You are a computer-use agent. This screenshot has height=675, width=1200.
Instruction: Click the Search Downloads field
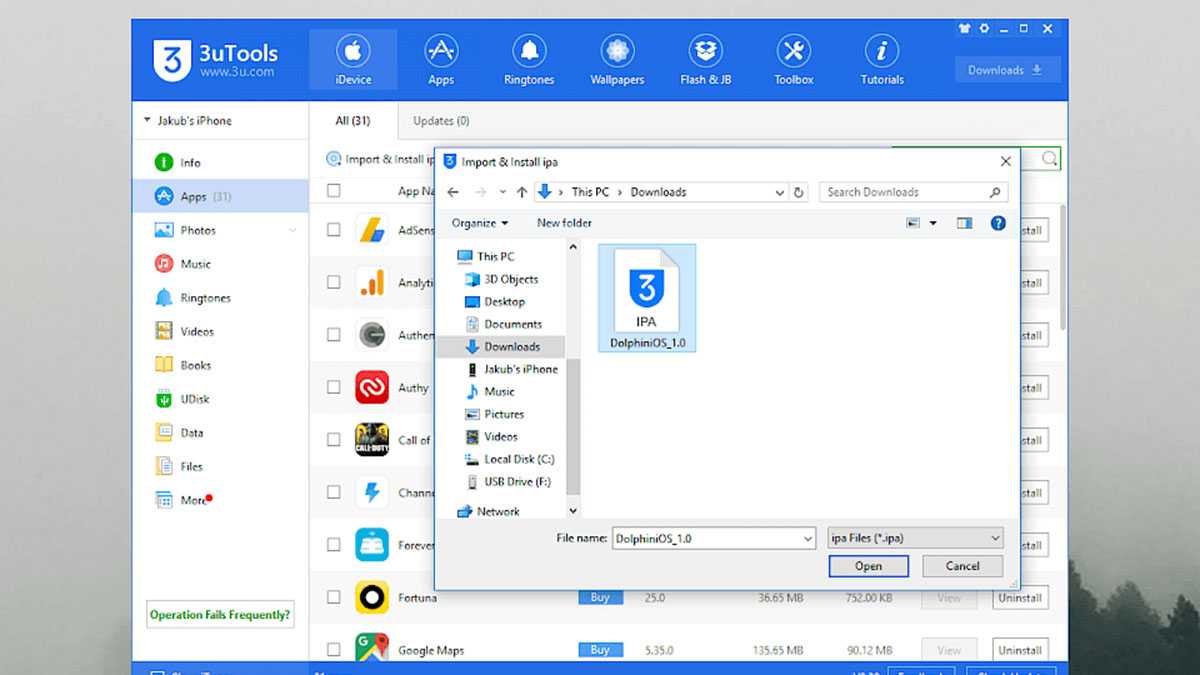pos(905,192)
